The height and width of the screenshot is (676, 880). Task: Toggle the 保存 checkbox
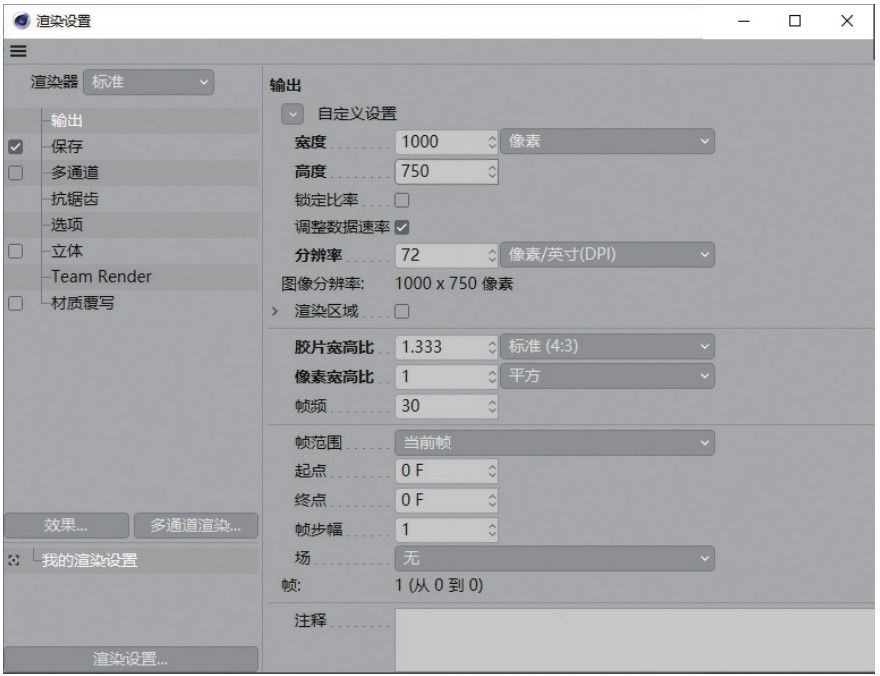pyautogui.click(x=16, y=147)
